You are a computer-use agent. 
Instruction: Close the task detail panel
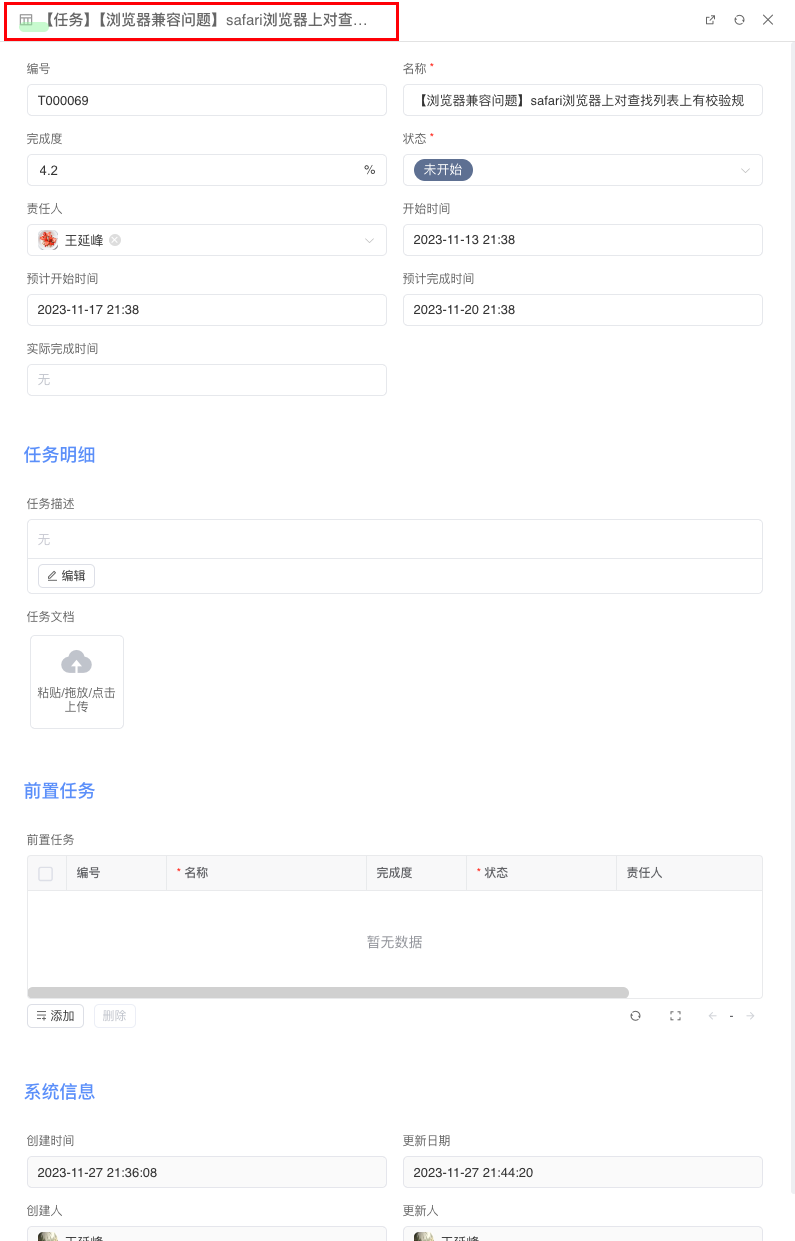tap(768, 20)
